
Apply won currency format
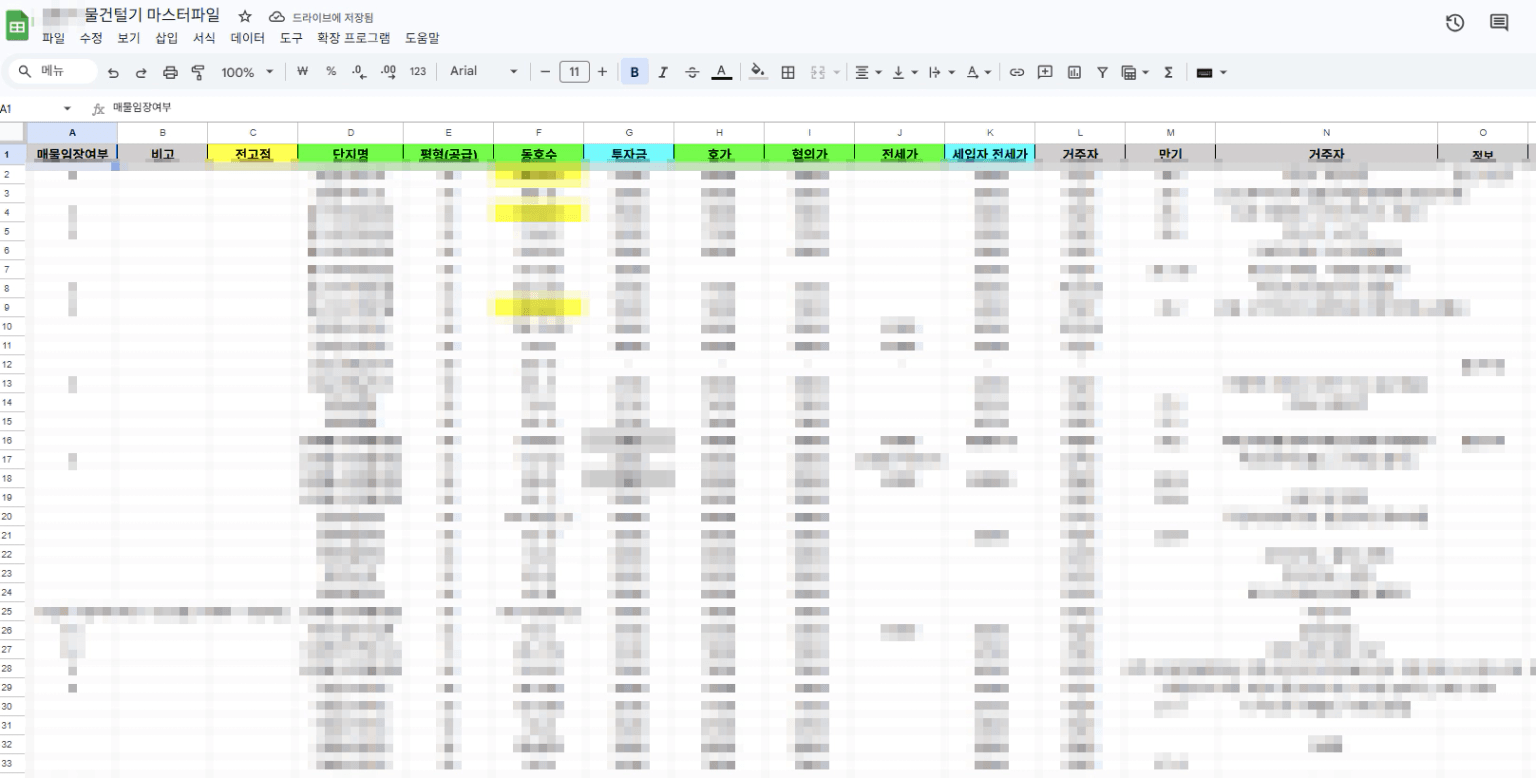tap(303, 72)
